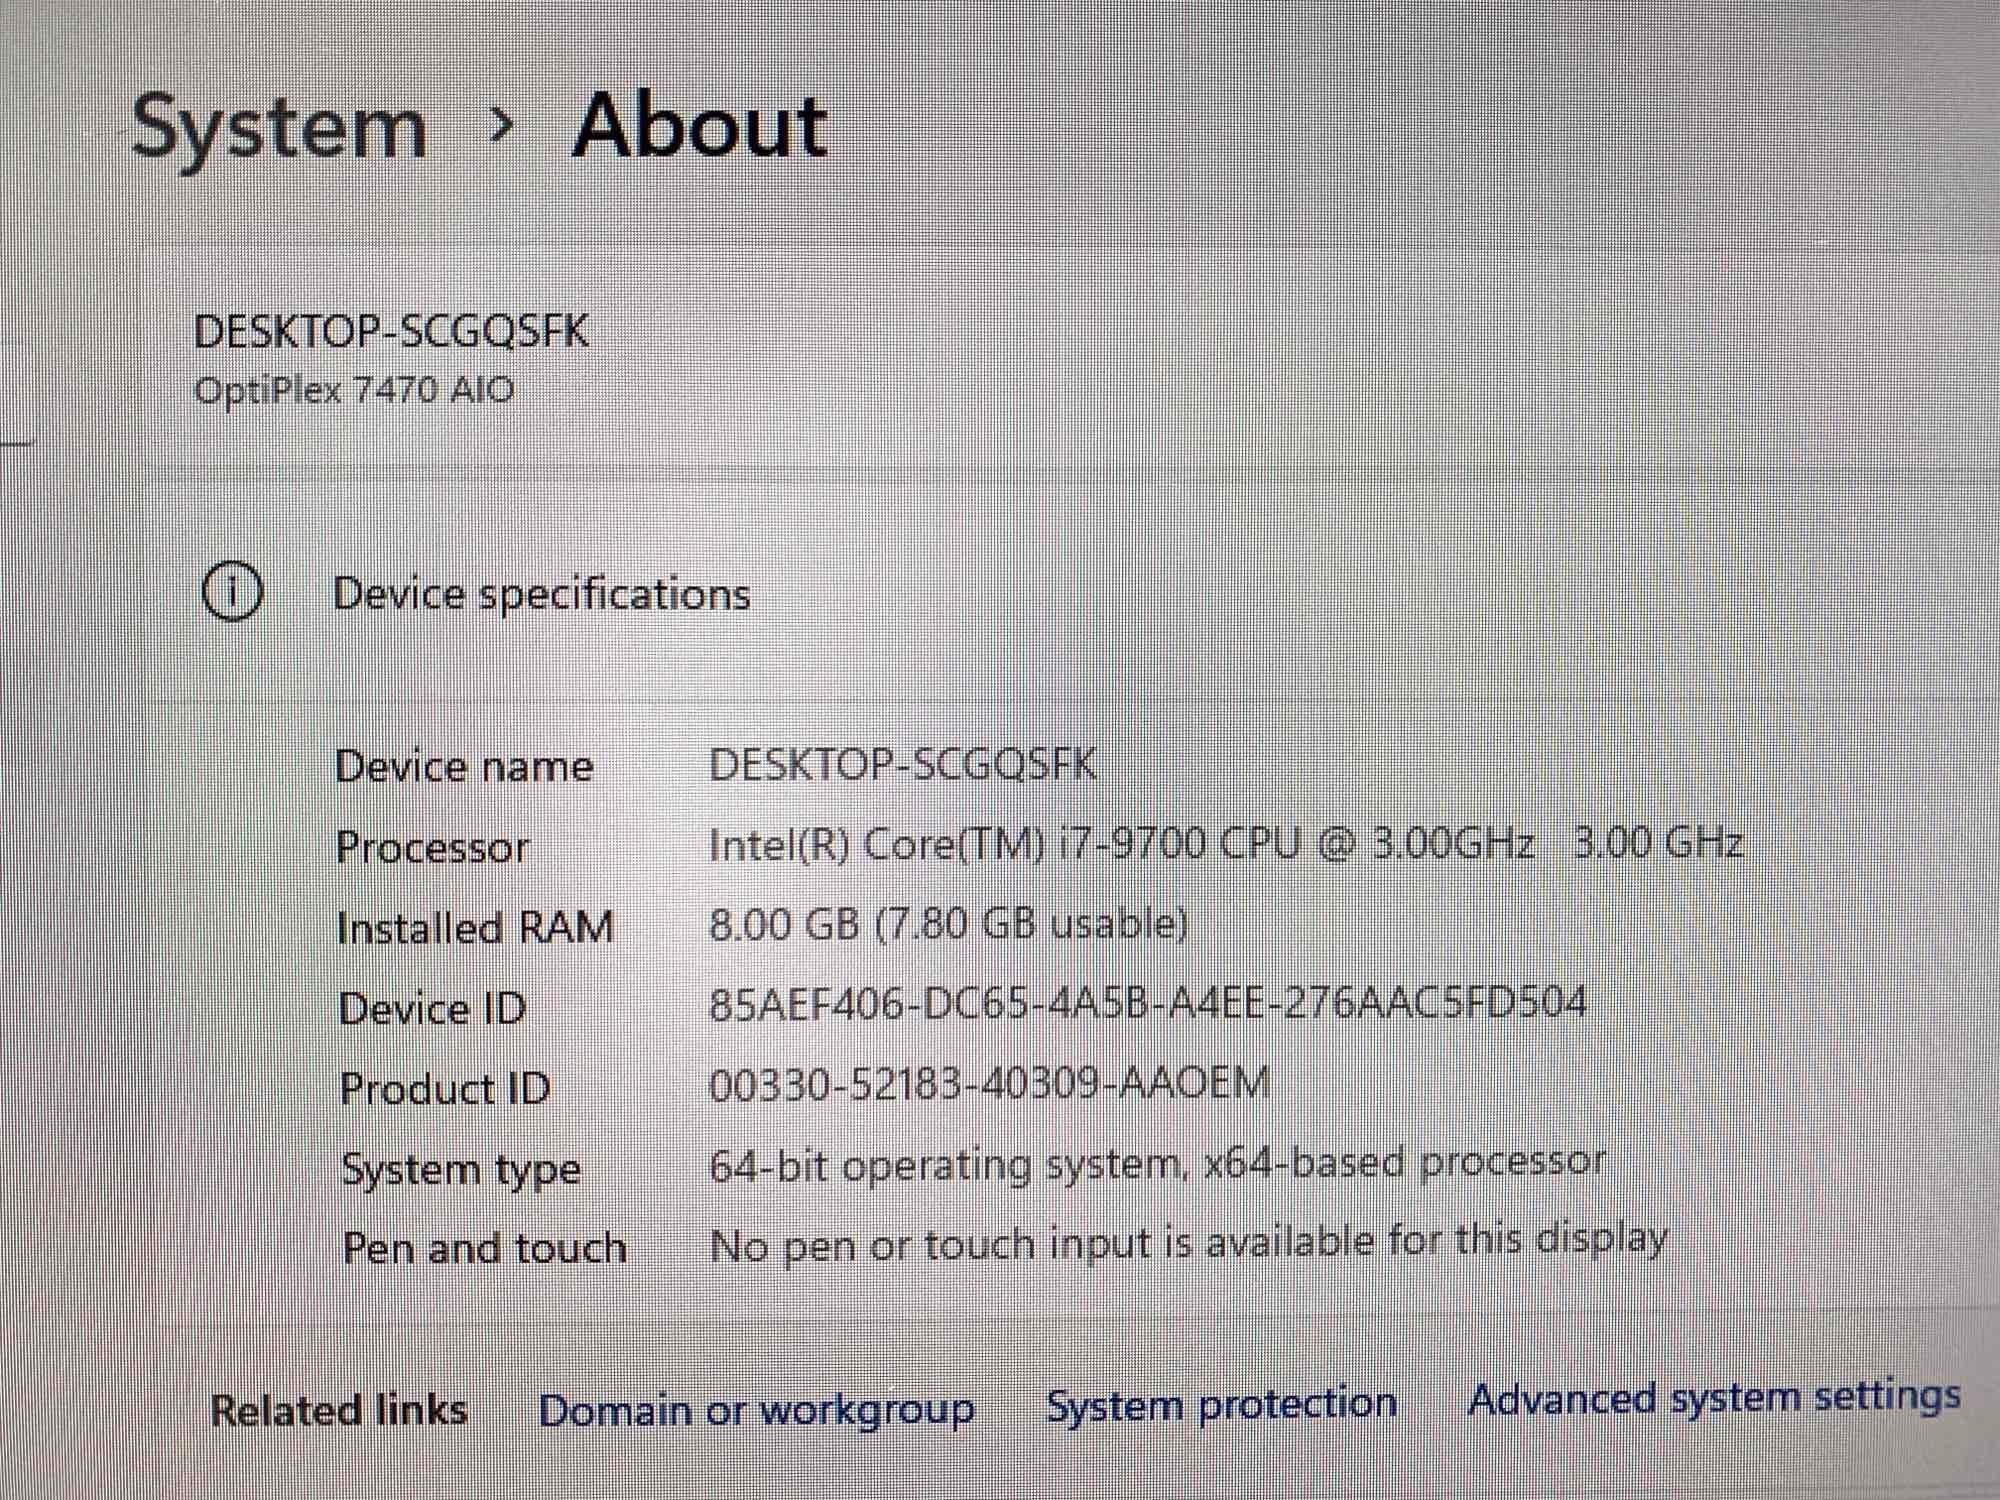Image resolution: width=2000 pixels, height=1500 pixels.
Task: Click the Device specifications info icon
Action: coord(232,593)
